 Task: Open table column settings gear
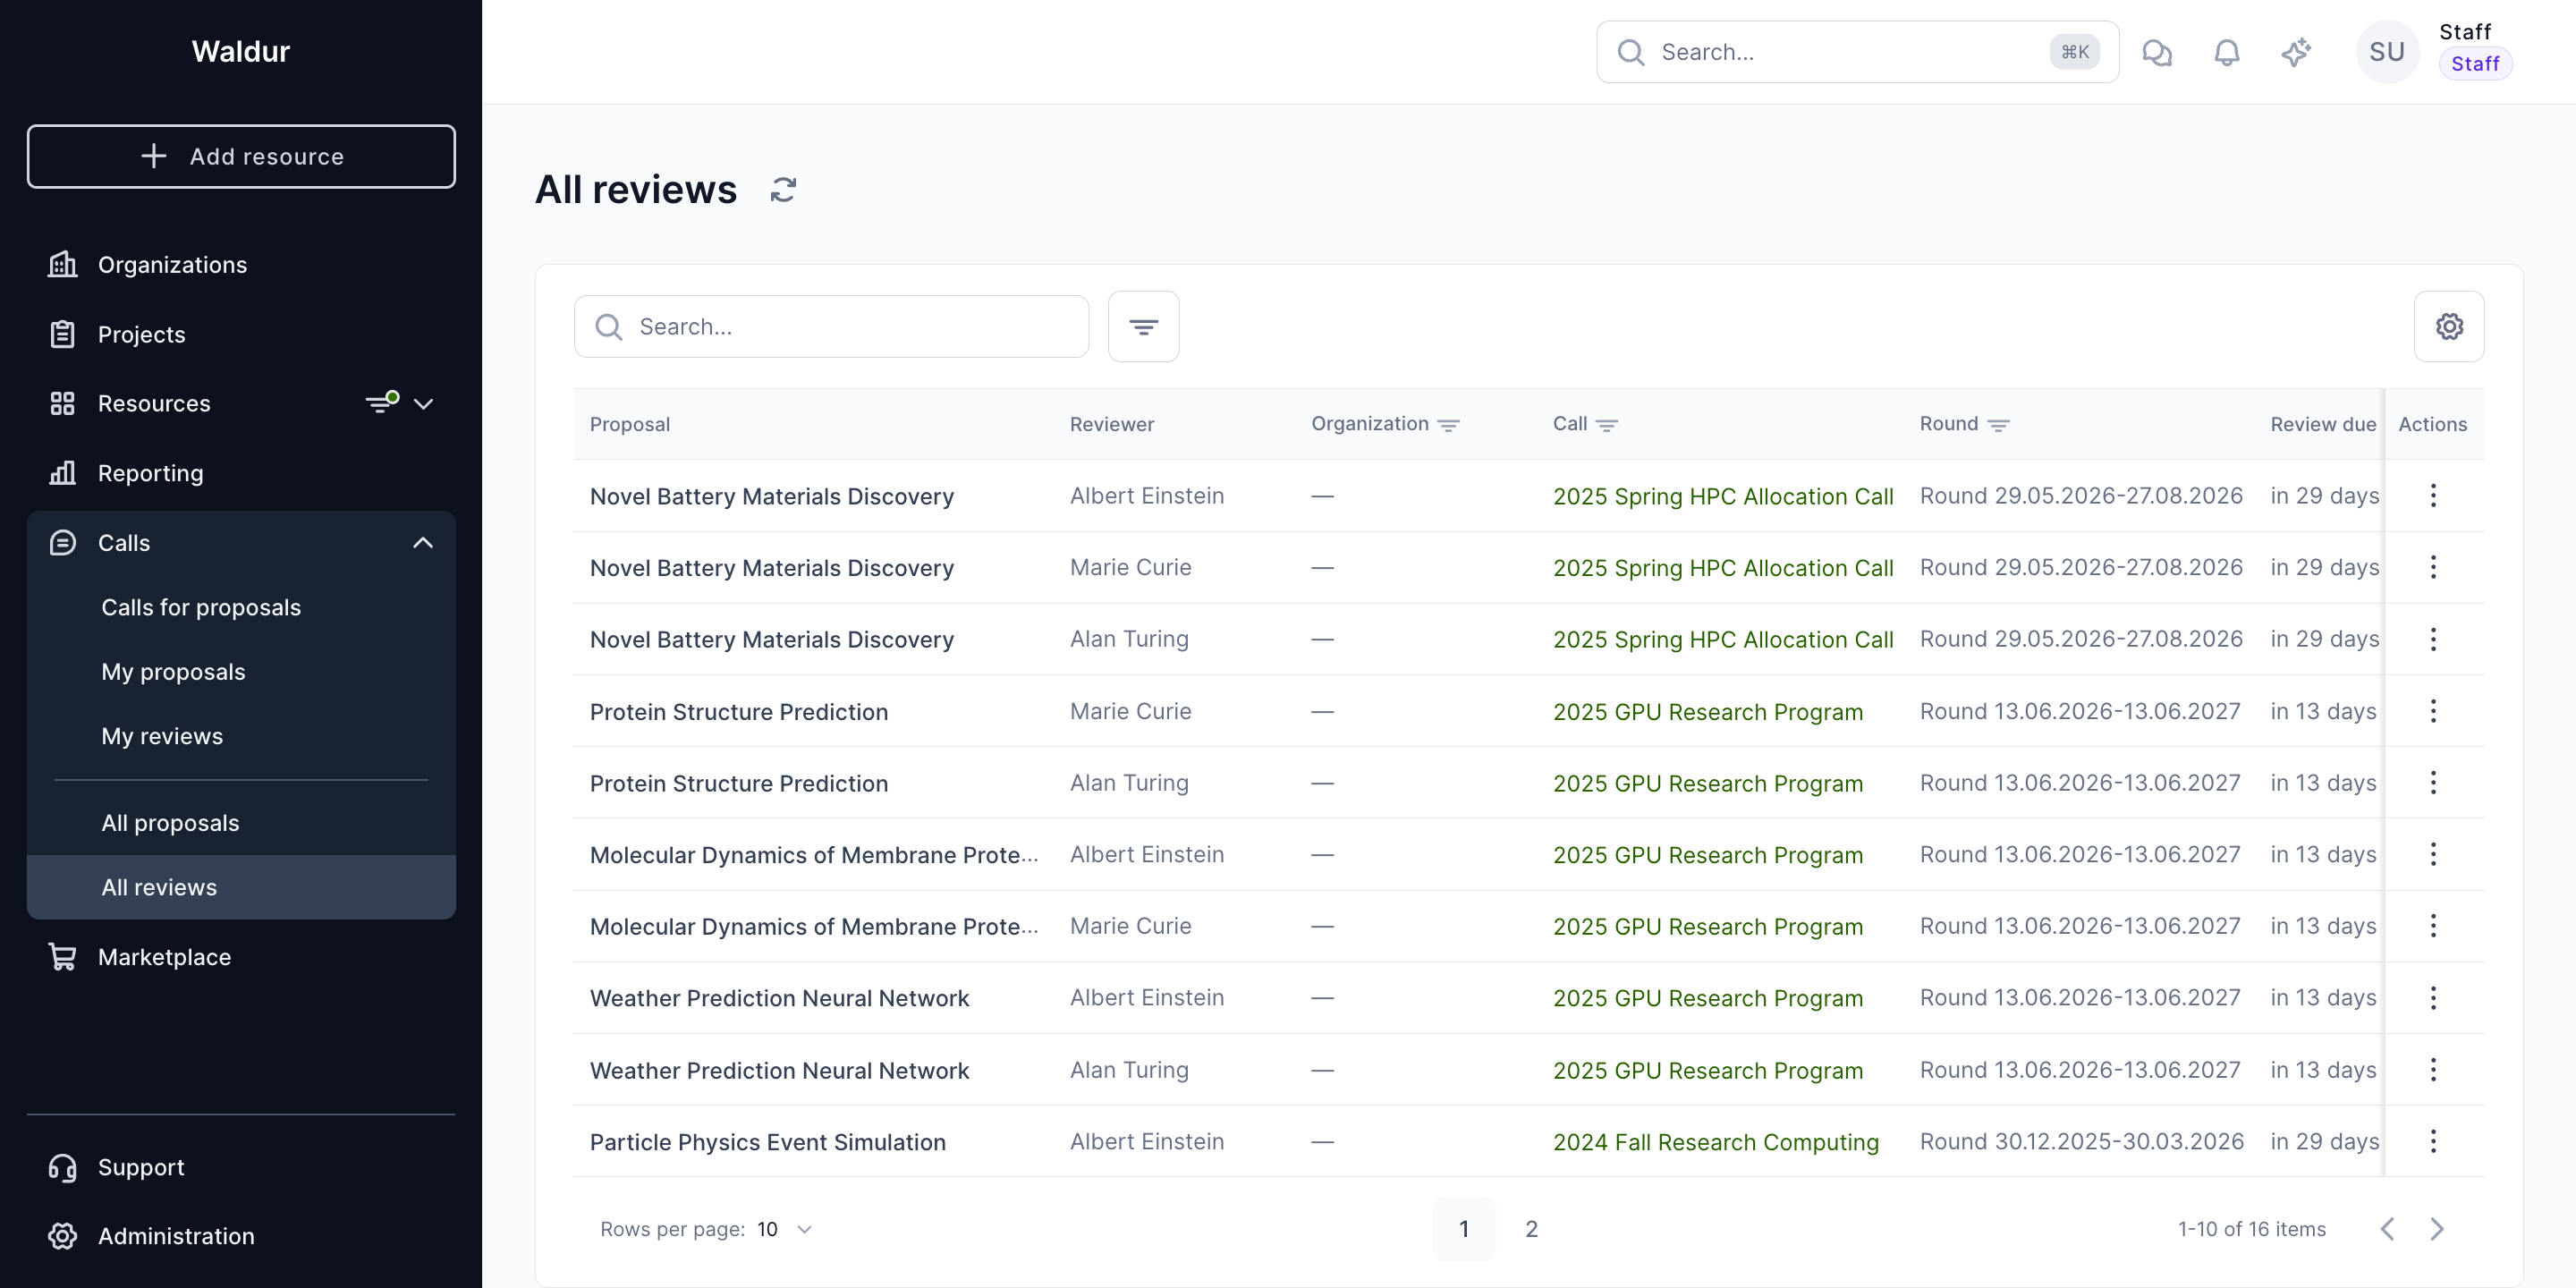pyautogui.click(x=2448, y=326)
